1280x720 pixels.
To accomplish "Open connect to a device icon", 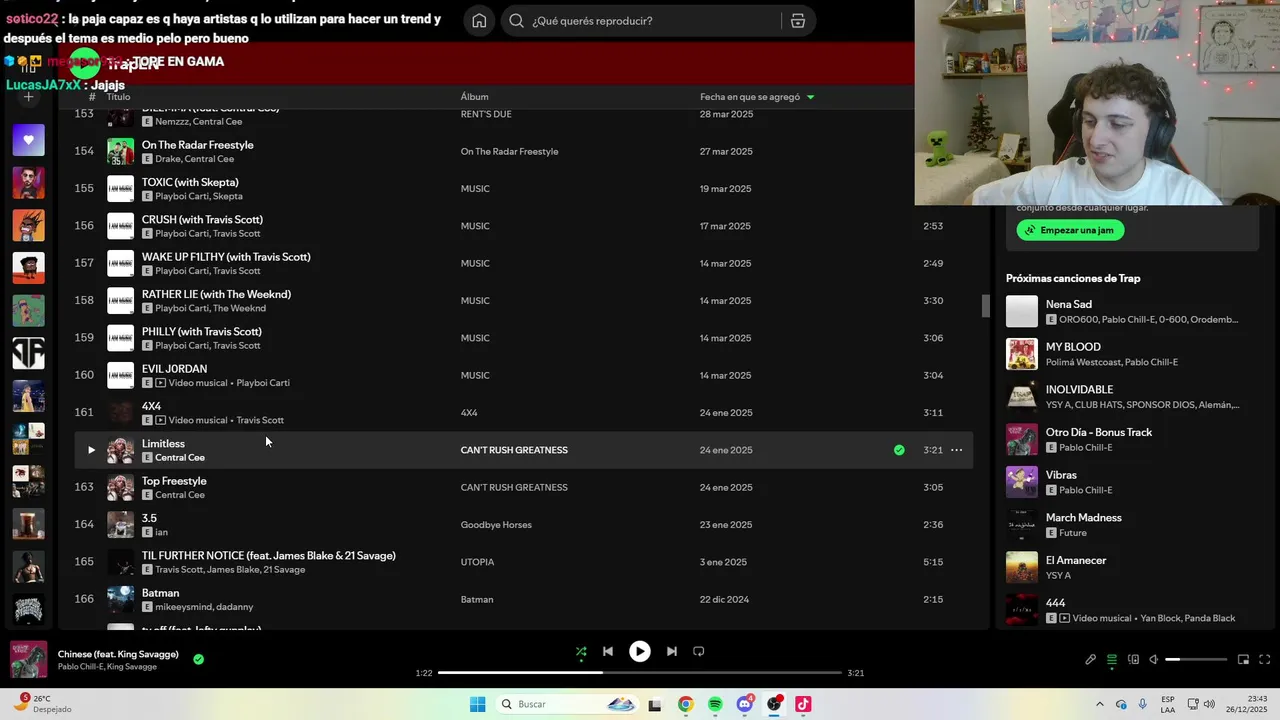I will pos(1133,659).
